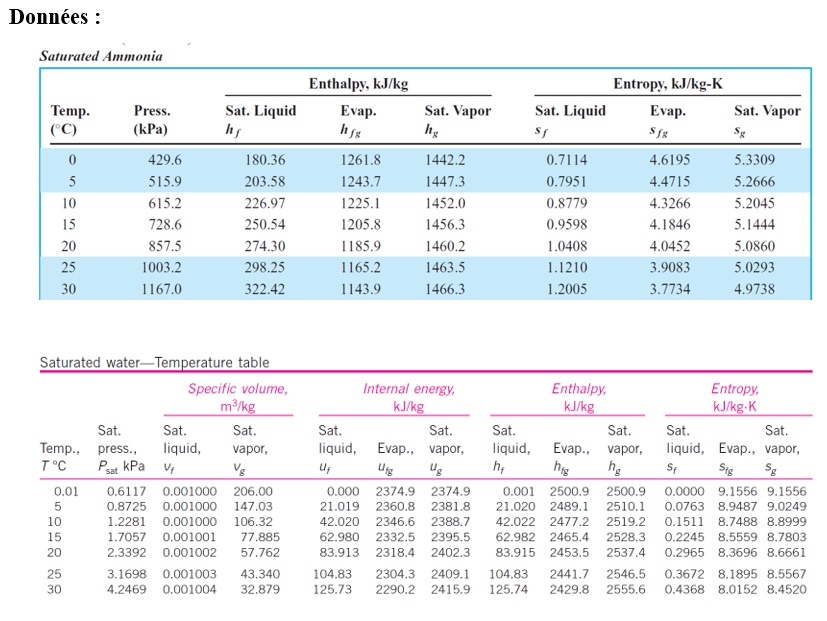This screenshot has height=621, width=827.
Task: Click water sat. vapor internal energy 2415.9
Action: tap(449, 590)
